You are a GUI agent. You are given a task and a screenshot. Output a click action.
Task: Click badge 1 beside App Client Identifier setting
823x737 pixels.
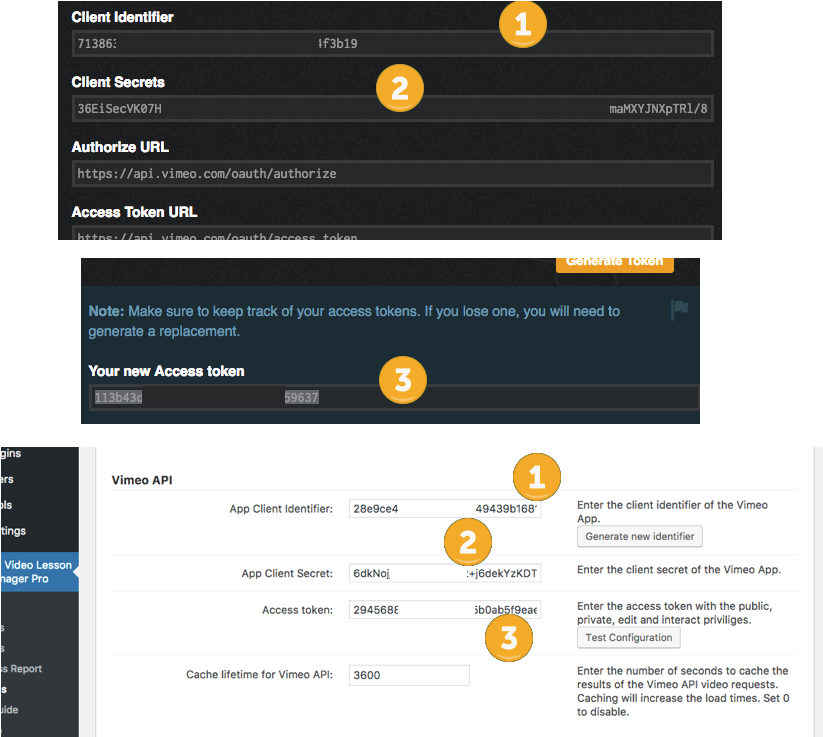[537, 477]
